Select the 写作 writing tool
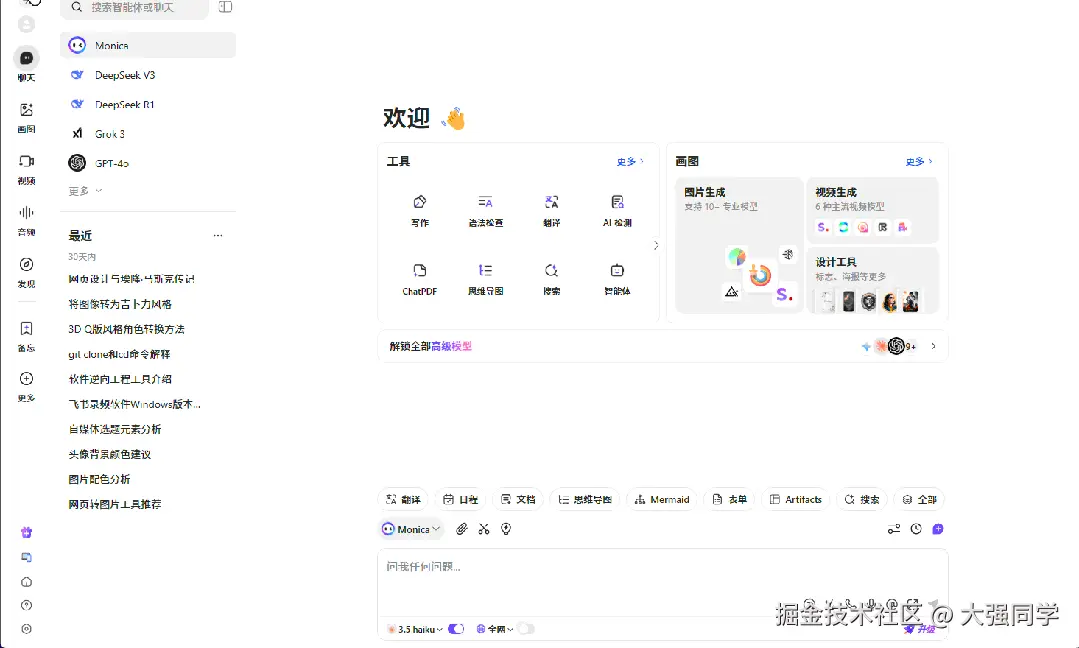Image resolution: width=1079 pixels, height=648 pixels. click(418, 210)
